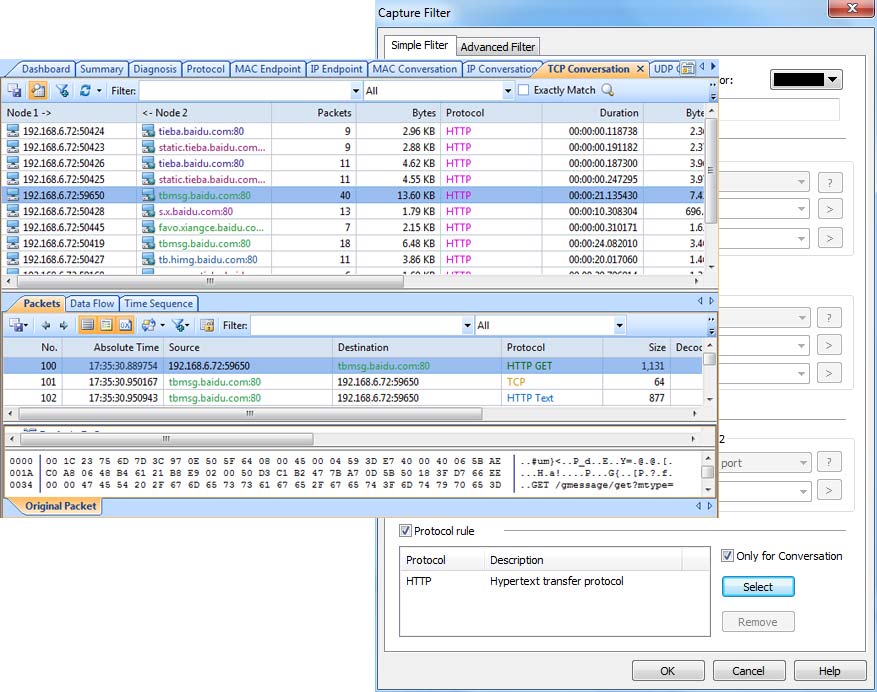This screenshot has width=877, height=692.
Task: Click OK in Capture Filter dialog
Action: 668,670
